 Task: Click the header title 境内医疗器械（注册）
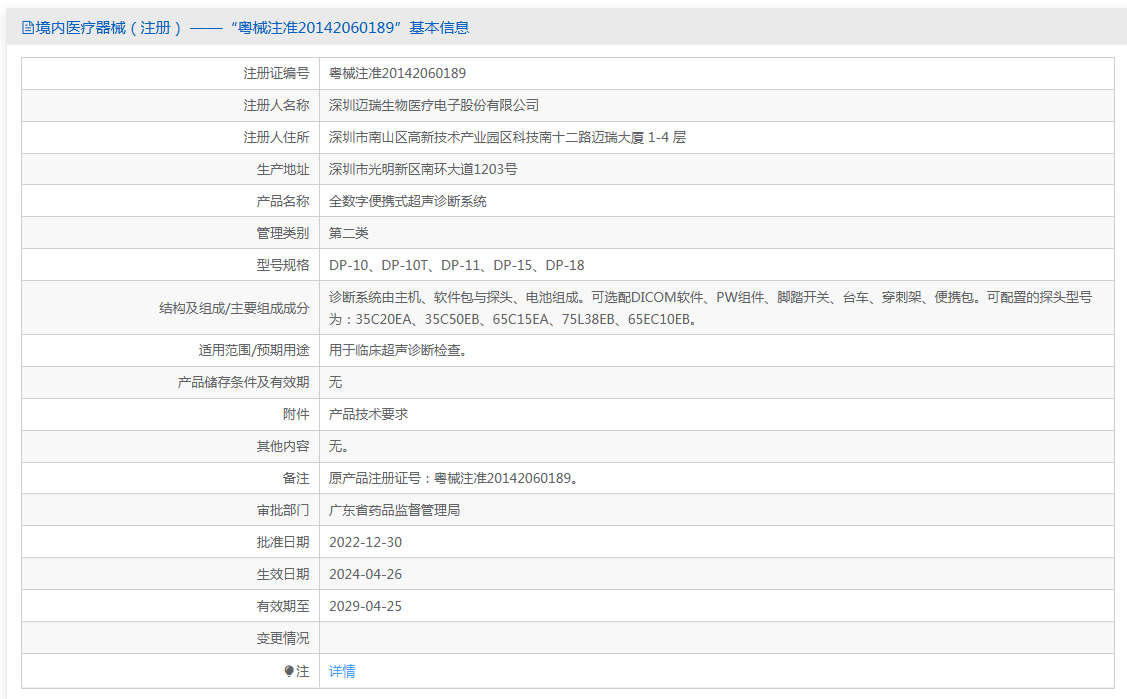click(x=109, y=28)
